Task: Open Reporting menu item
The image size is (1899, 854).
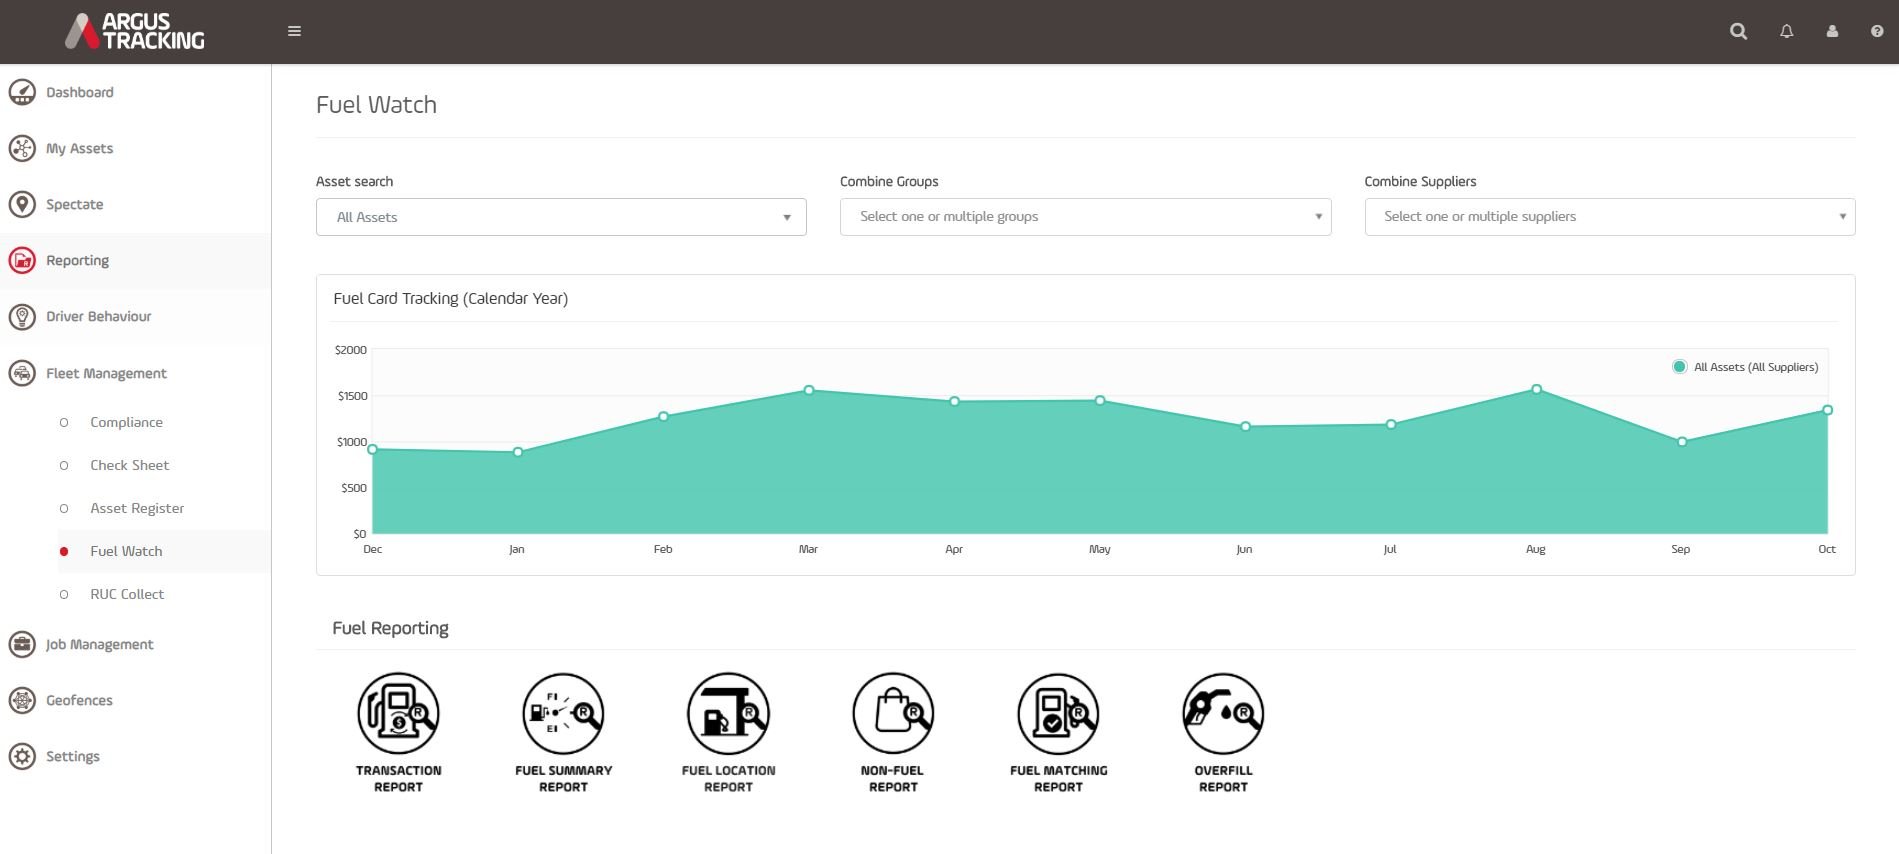Action: [x=78, y=260]
